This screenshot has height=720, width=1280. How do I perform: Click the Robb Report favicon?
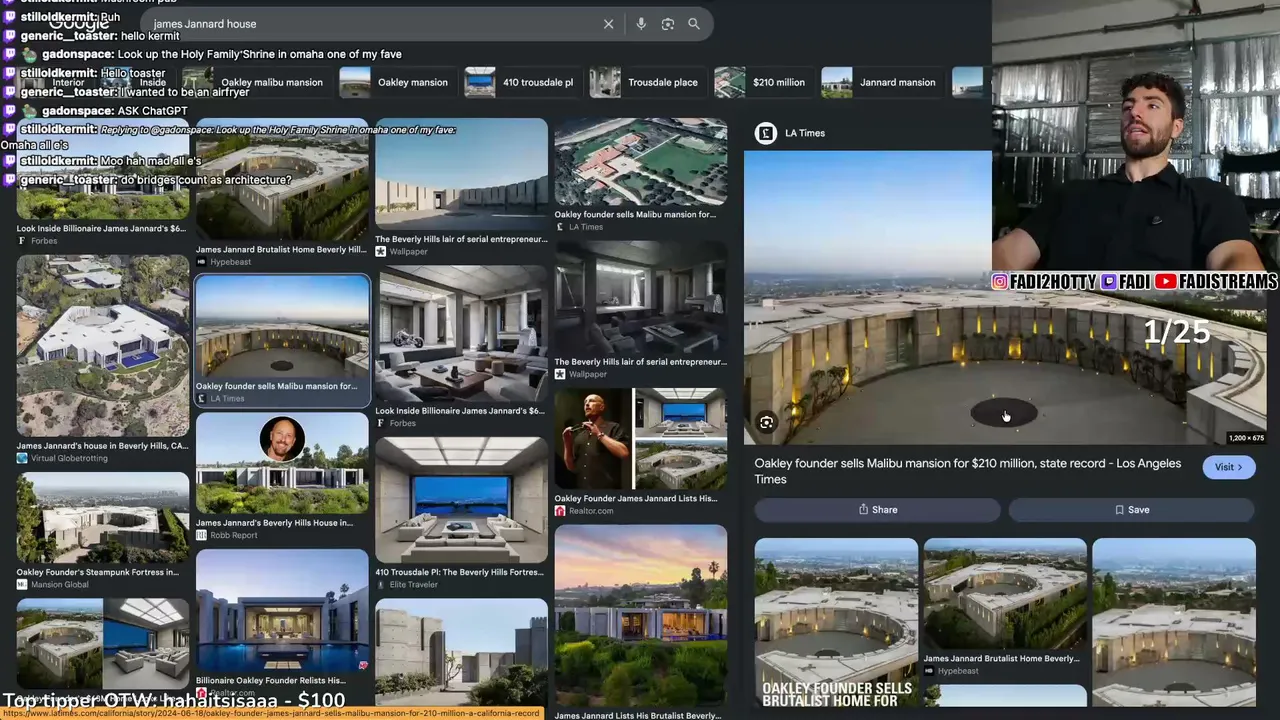click(201, 535)
